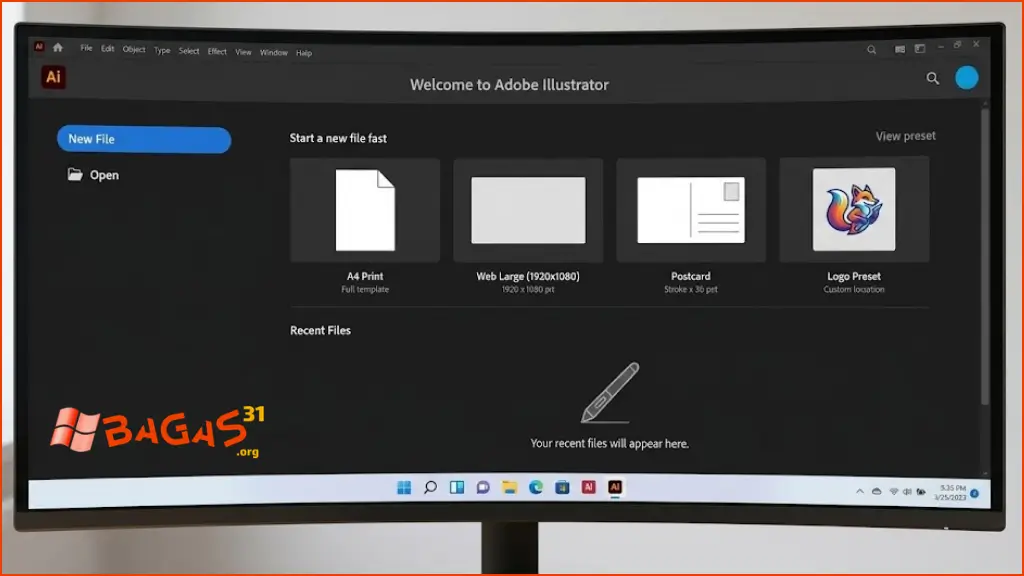Click the Open button with folder icon
Viewport: 1024px width, 576px height.
93,175
